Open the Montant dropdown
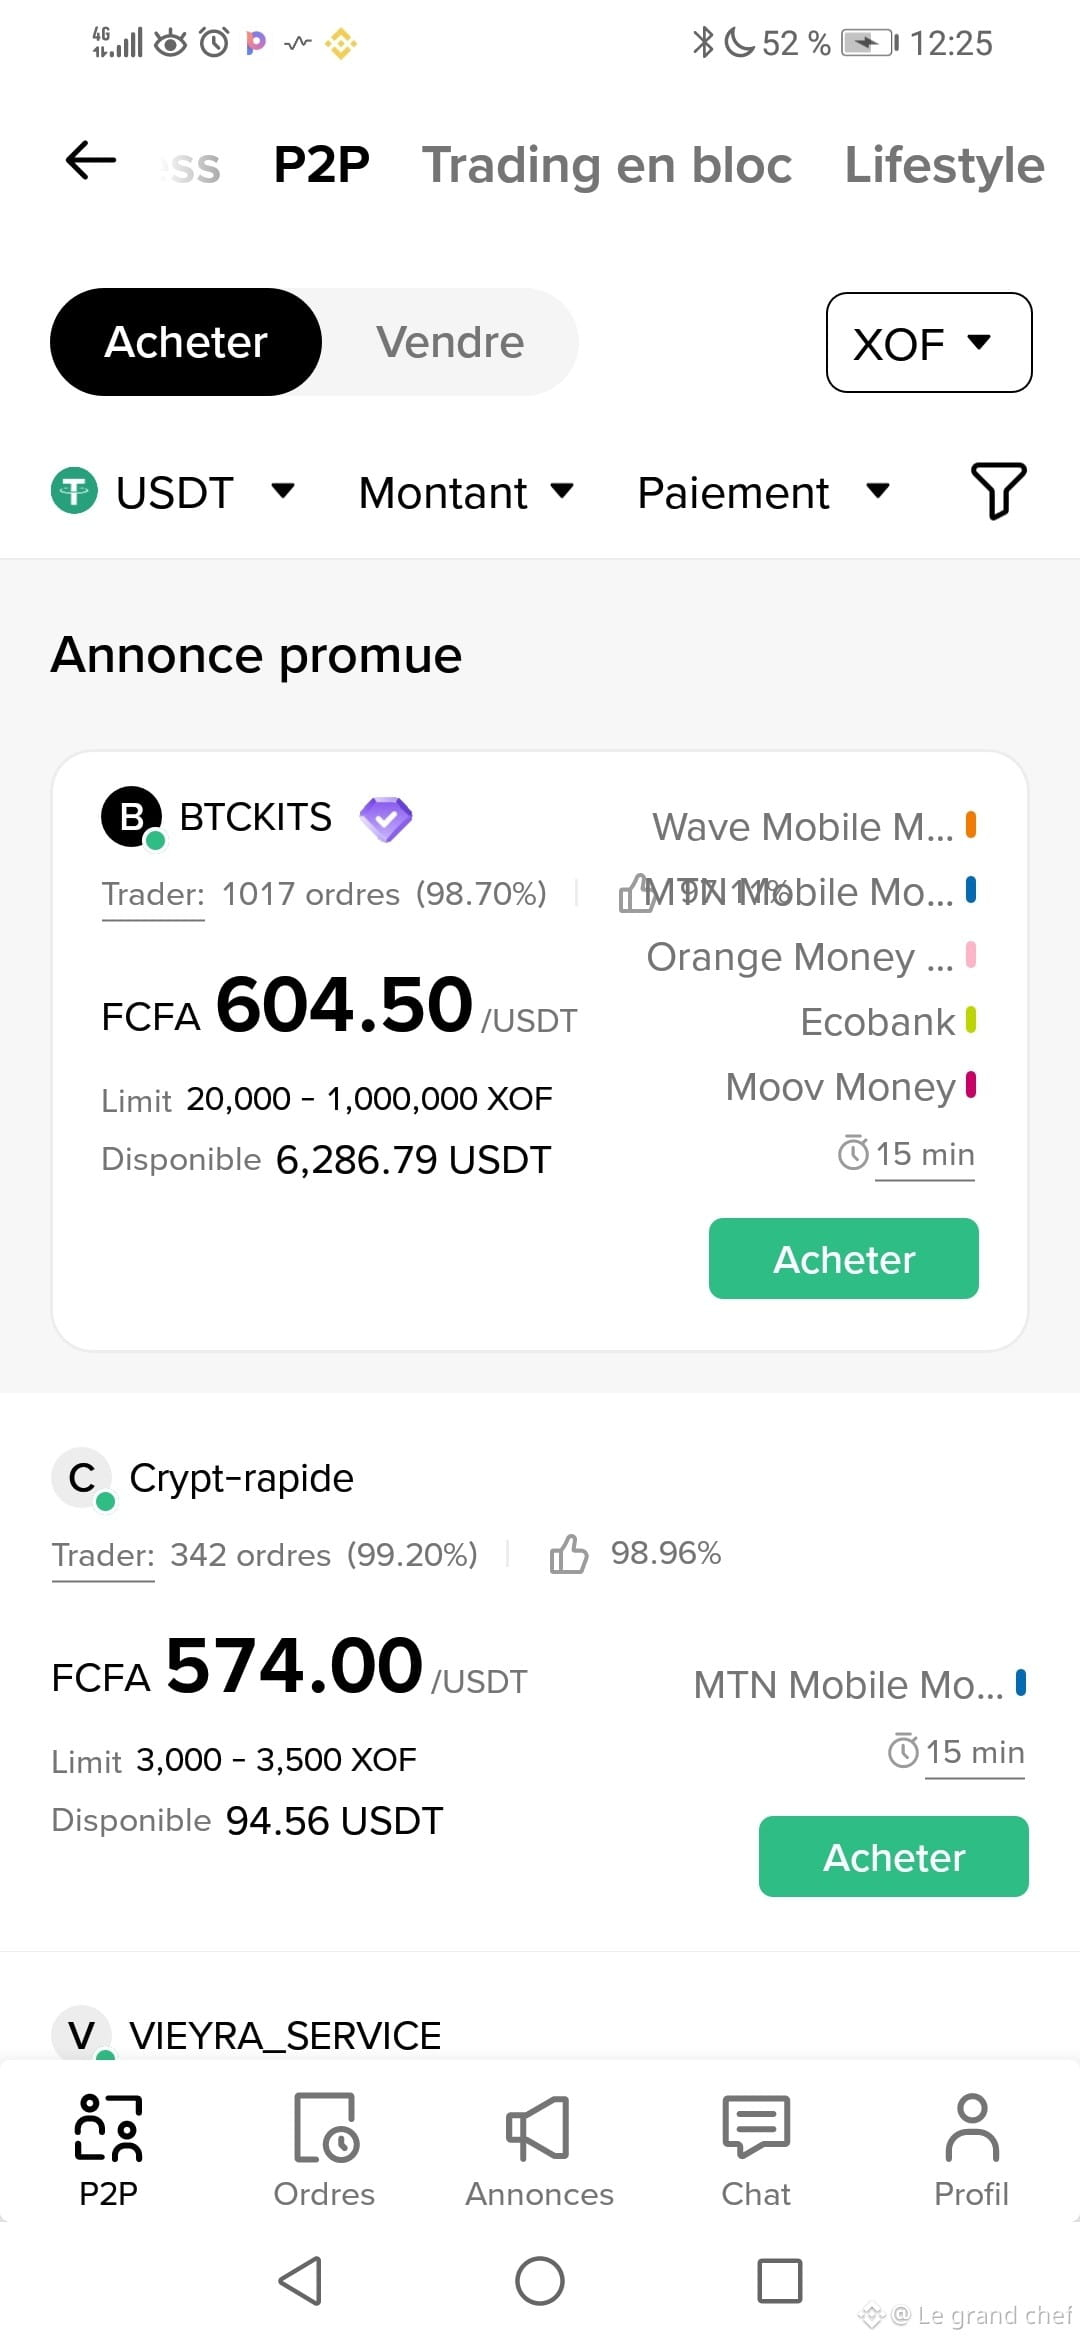Image resolution: width=1080 pixels, height=2340 pixels. 466,492
